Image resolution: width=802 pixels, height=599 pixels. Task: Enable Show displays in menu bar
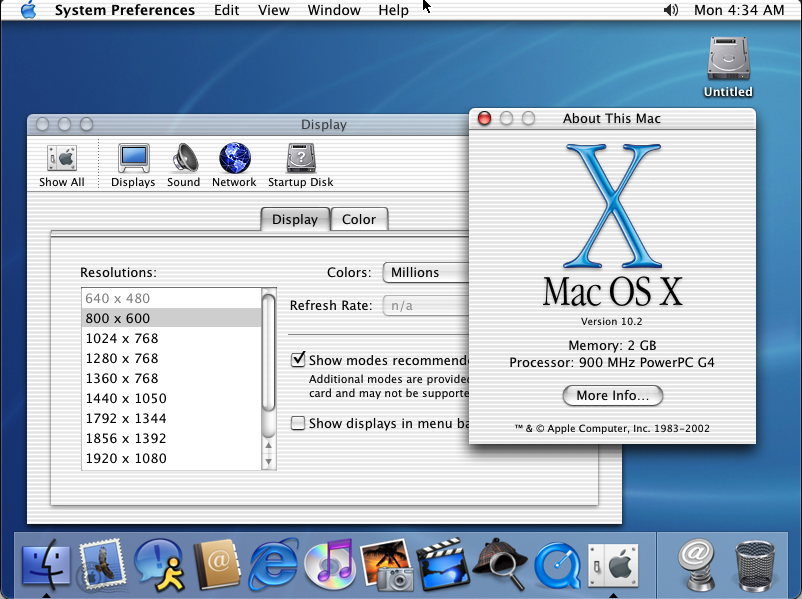click(x=298, y=423)
